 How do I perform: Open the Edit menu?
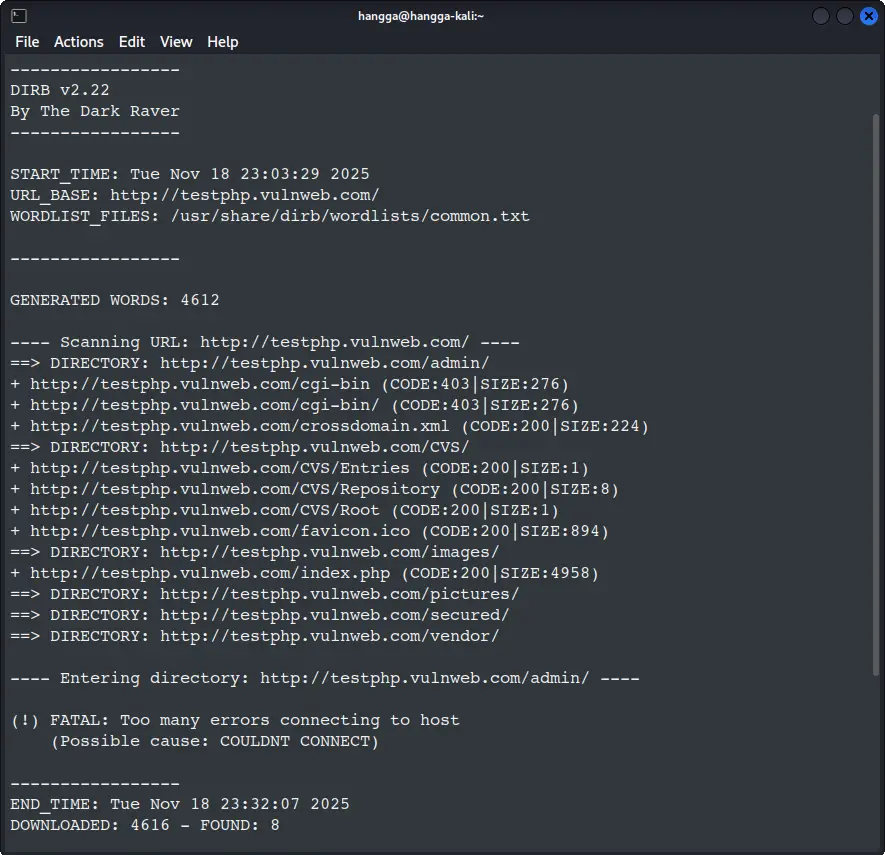coord(131,42)
